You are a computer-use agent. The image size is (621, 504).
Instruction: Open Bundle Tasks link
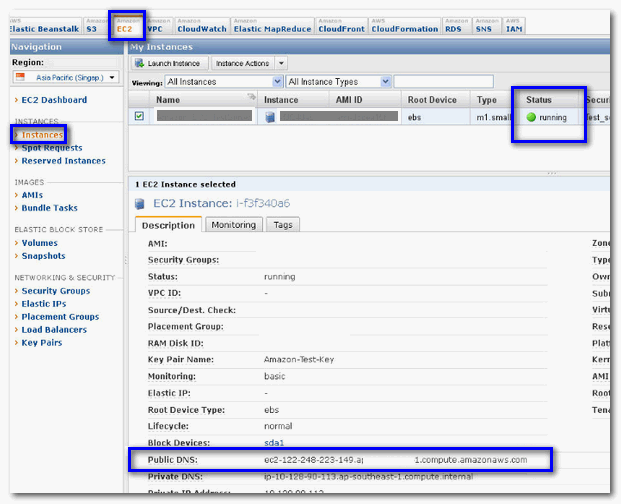pyautogui.click(x=50, y=208)
